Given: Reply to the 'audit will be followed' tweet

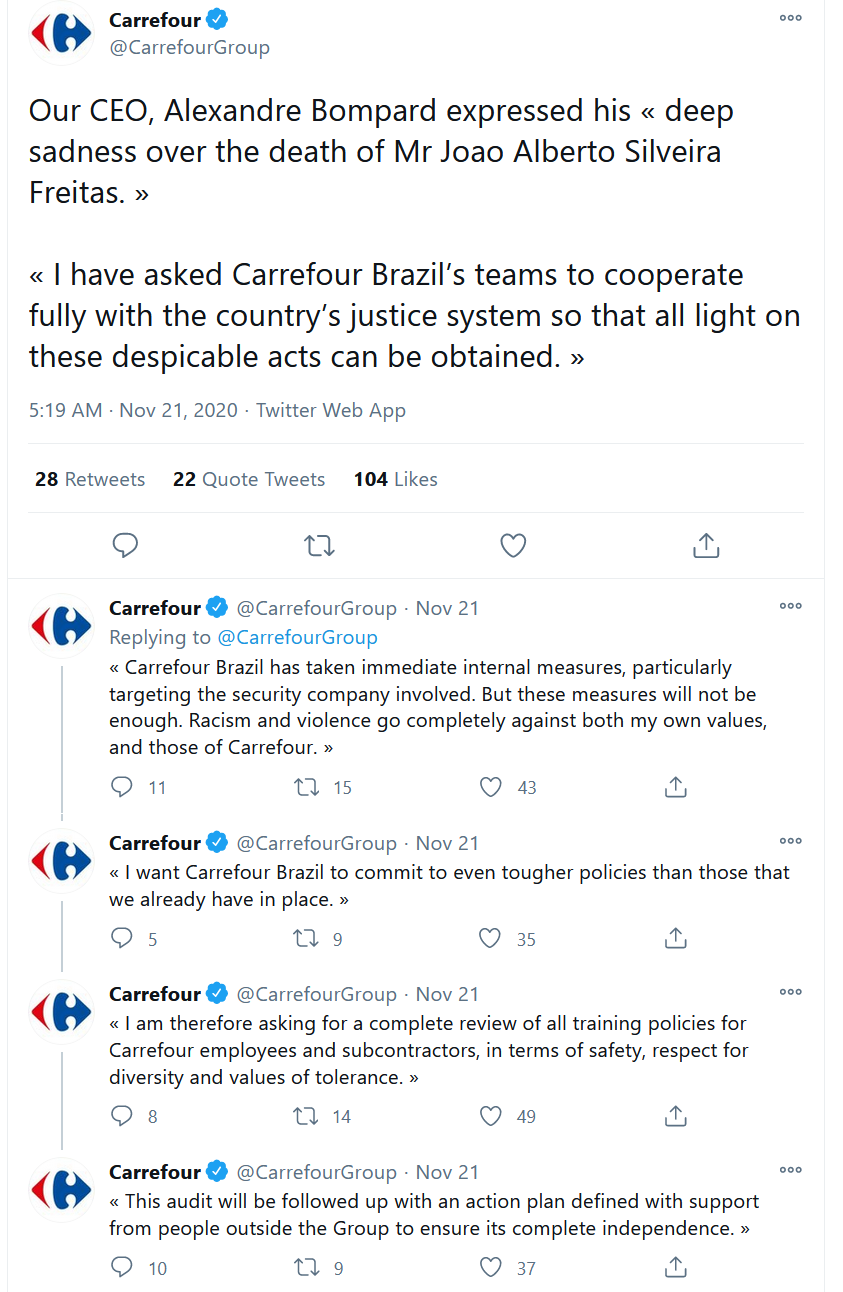Looking at the screenshot, I should (x=122, y=1267).
